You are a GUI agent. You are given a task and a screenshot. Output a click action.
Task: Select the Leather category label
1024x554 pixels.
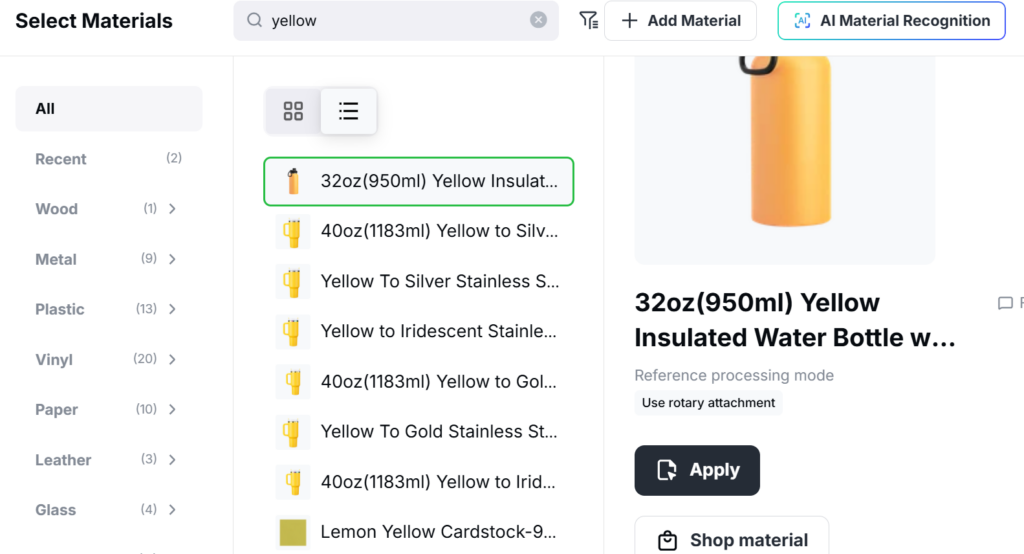click(63, 460)
